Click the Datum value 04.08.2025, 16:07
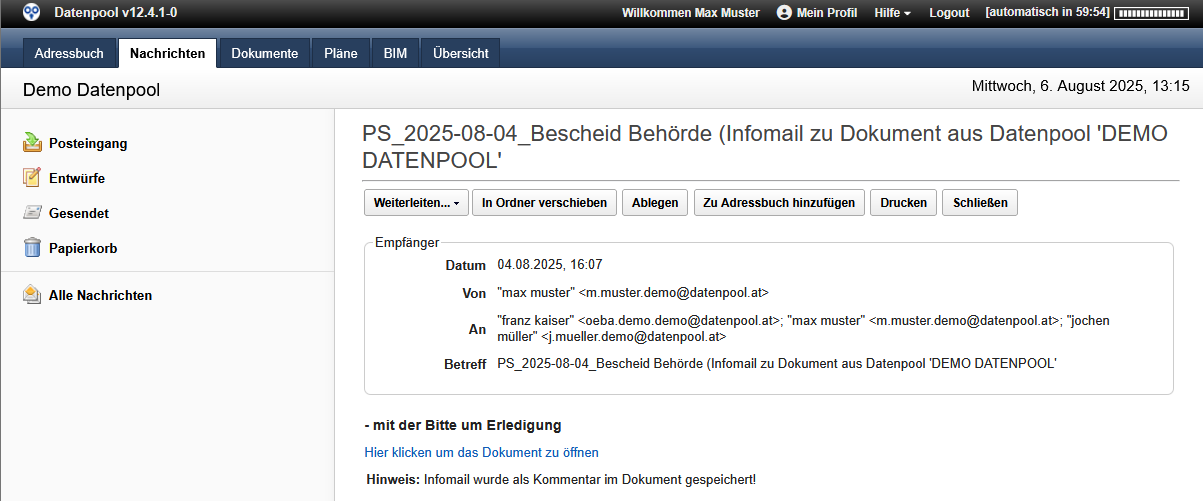1203x501 pixels. 550,265
